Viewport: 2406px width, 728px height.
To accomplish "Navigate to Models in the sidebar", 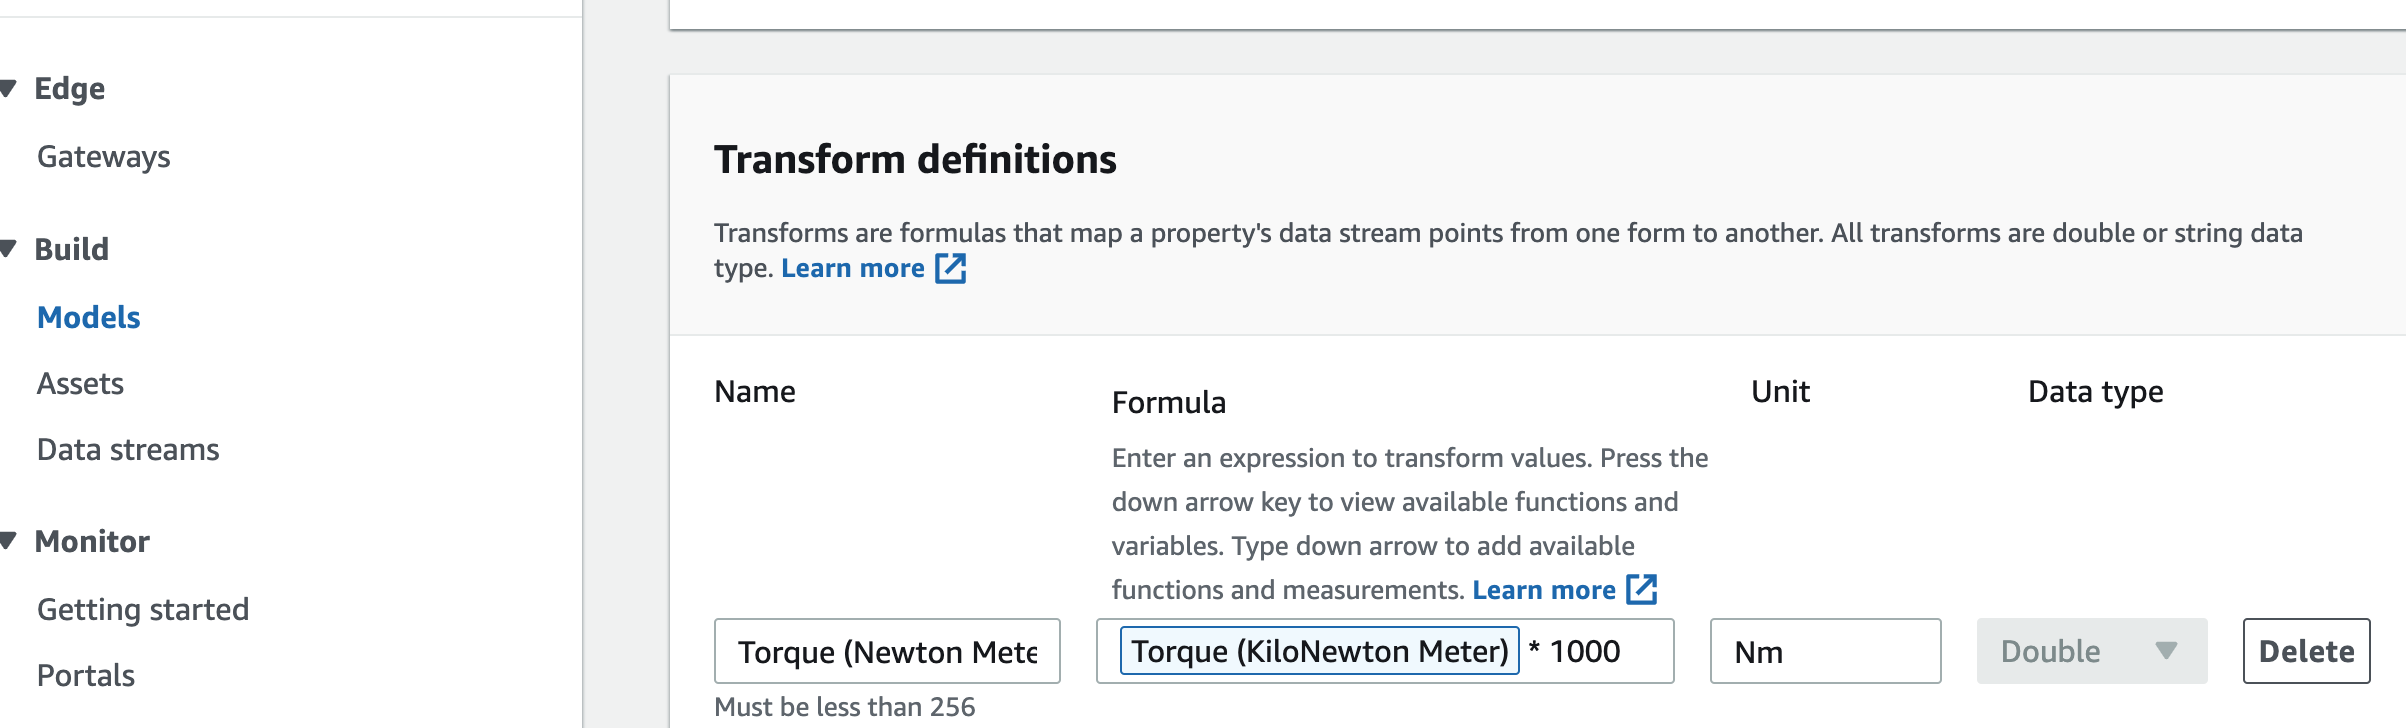I will pyautogui.click(x=88, y=317).
